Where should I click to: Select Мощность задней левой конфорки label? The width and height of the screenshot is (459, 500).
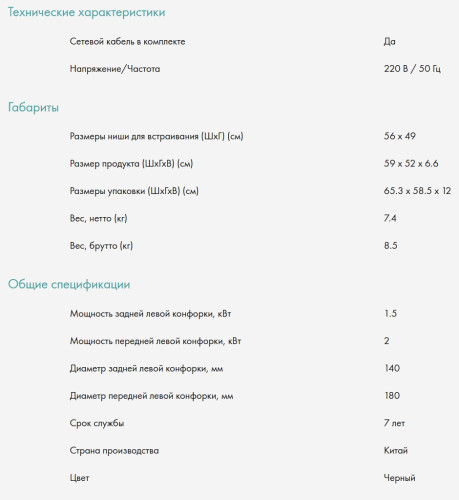pos(151,314)
